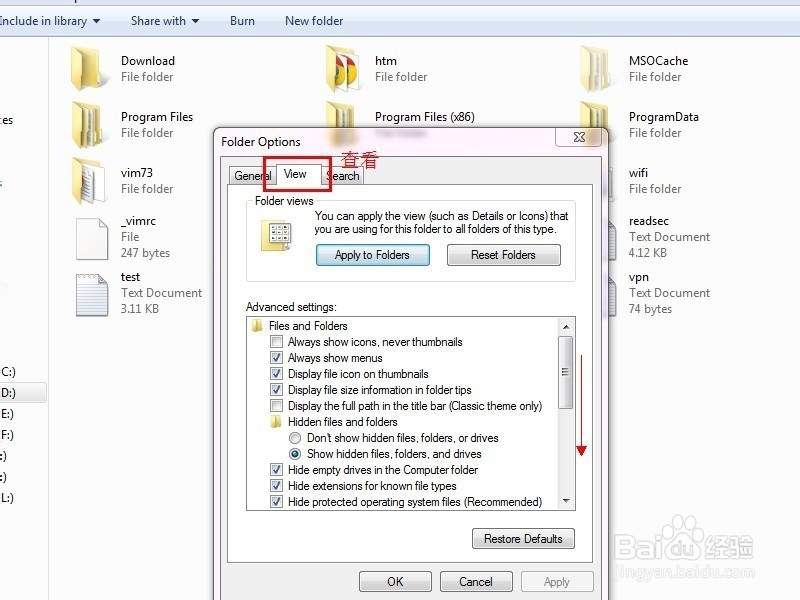Screen dimensions: 800x600
Task: Select the wifi folder name
Action: pos(638,173)
